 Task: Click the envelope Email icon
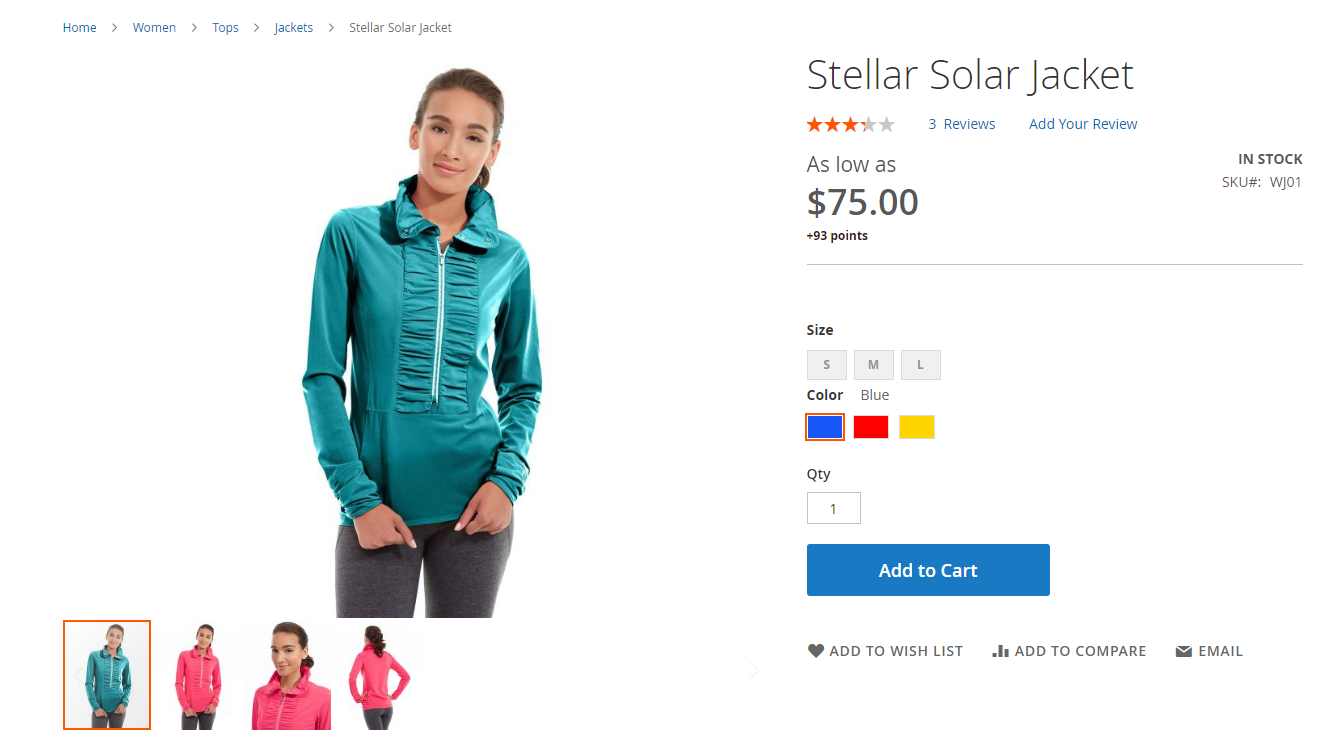click(1184, 651)
